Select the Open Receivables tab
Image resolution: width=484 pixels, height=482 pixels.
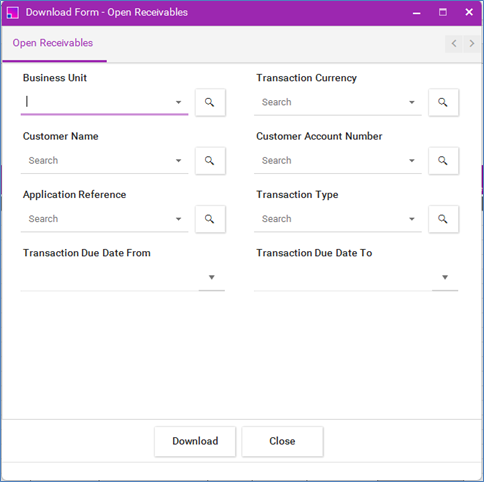[x=53, y=43]
